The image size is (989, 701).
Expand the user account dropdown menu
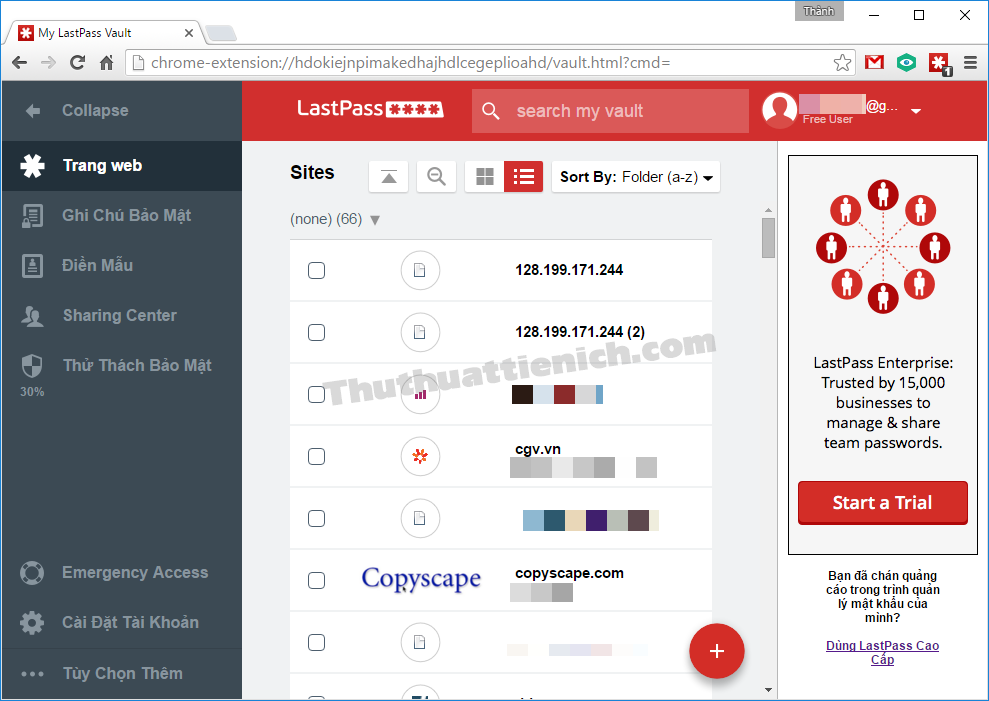coord(915,111)
